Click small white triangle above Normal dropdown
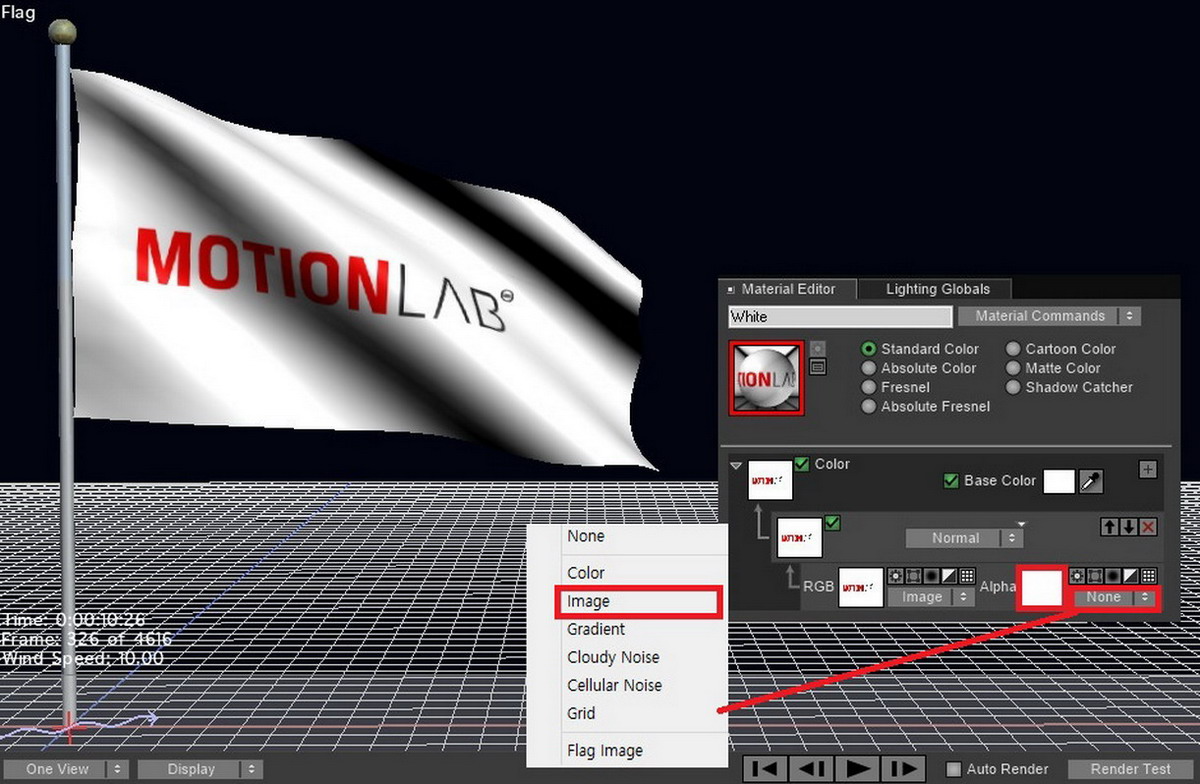 (1021, 523)
